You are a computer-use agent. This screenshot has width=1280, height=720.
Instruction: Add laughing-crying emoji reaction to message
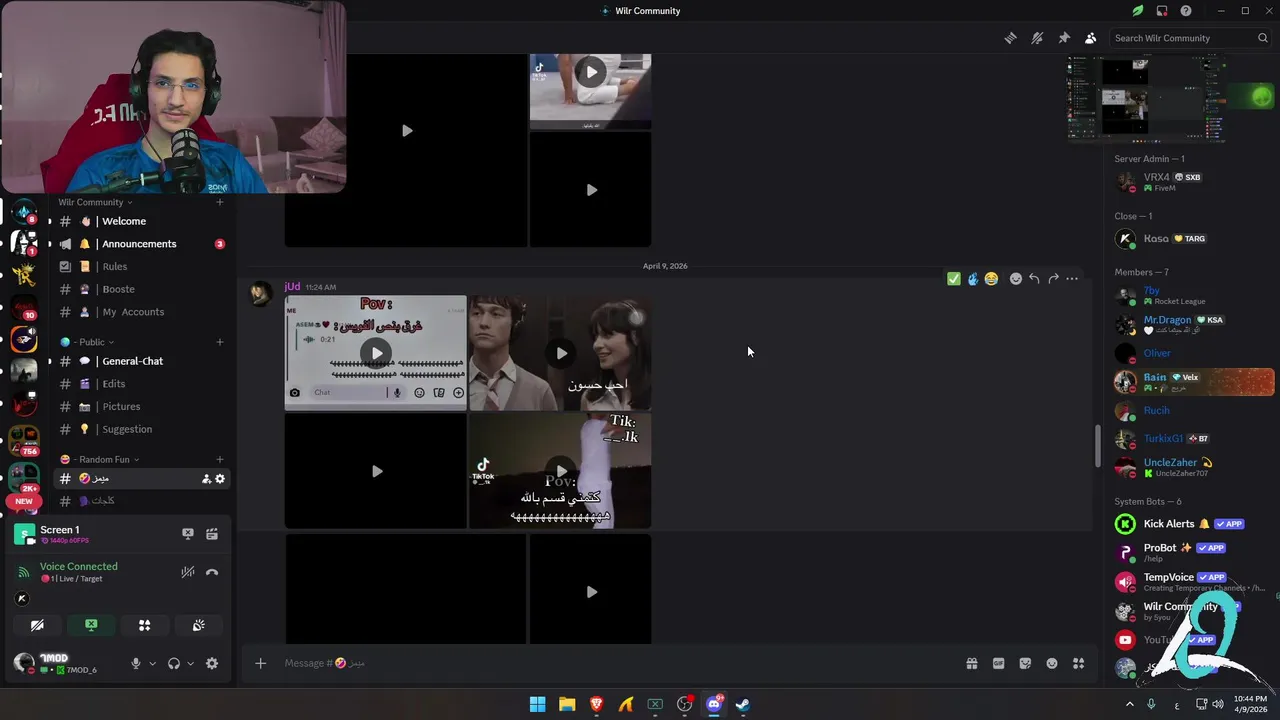(991, 279)
